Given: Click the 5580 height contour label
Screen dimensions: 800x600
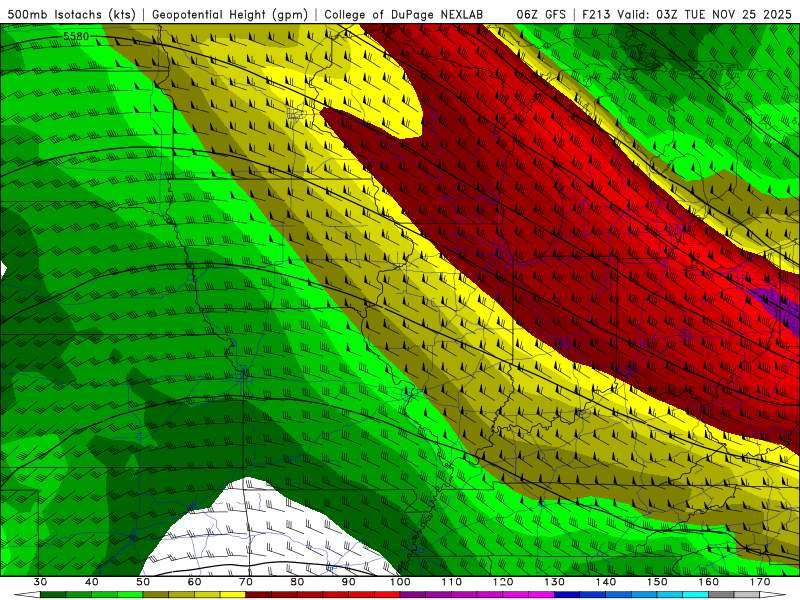Looking at the screenshot, I should tap(76, 36).
